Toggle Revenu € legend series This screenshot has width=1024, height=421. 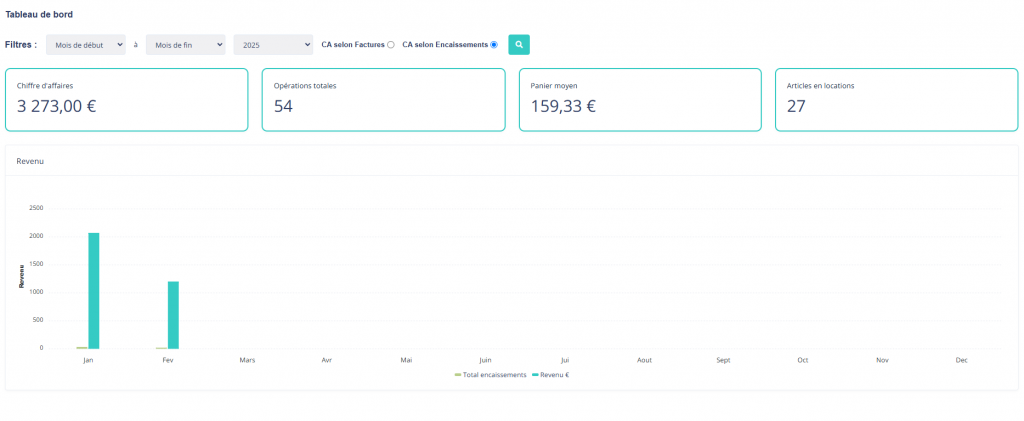point(551,375)
